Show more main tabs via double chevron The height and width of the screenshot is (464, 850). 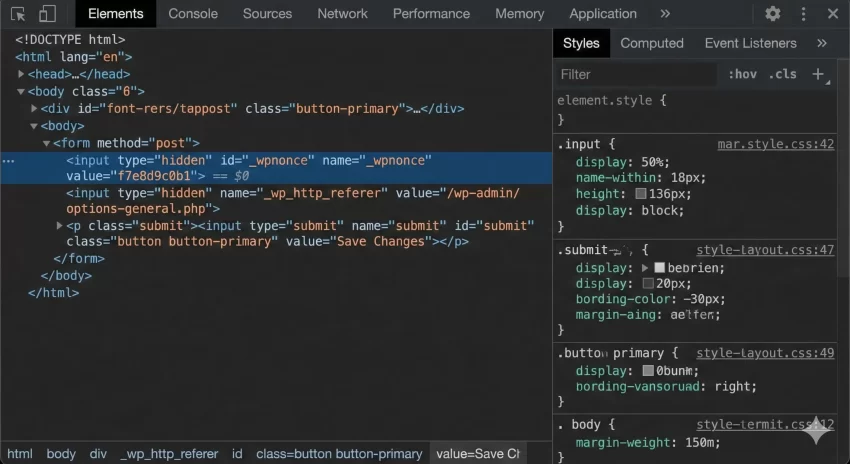point(665,14)
